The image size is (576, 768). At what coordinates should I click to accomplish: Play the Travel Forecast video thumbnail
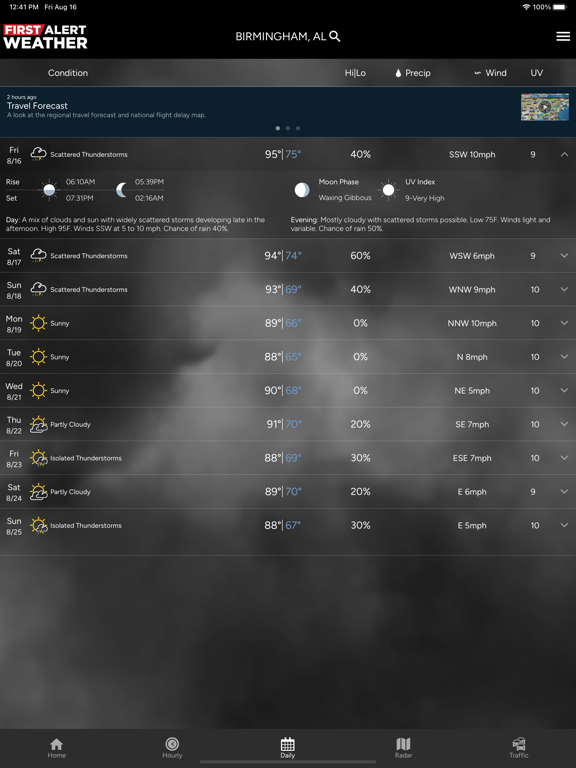545,107
